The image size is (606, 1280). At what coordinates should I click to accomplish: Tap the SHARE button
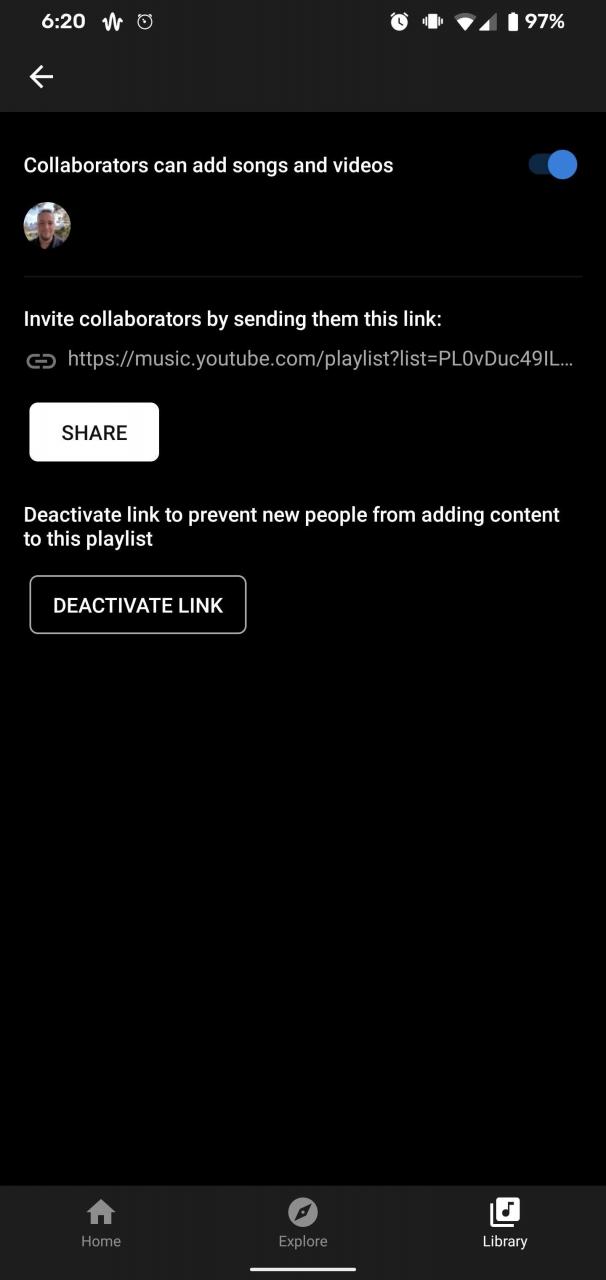click(94, 432)
